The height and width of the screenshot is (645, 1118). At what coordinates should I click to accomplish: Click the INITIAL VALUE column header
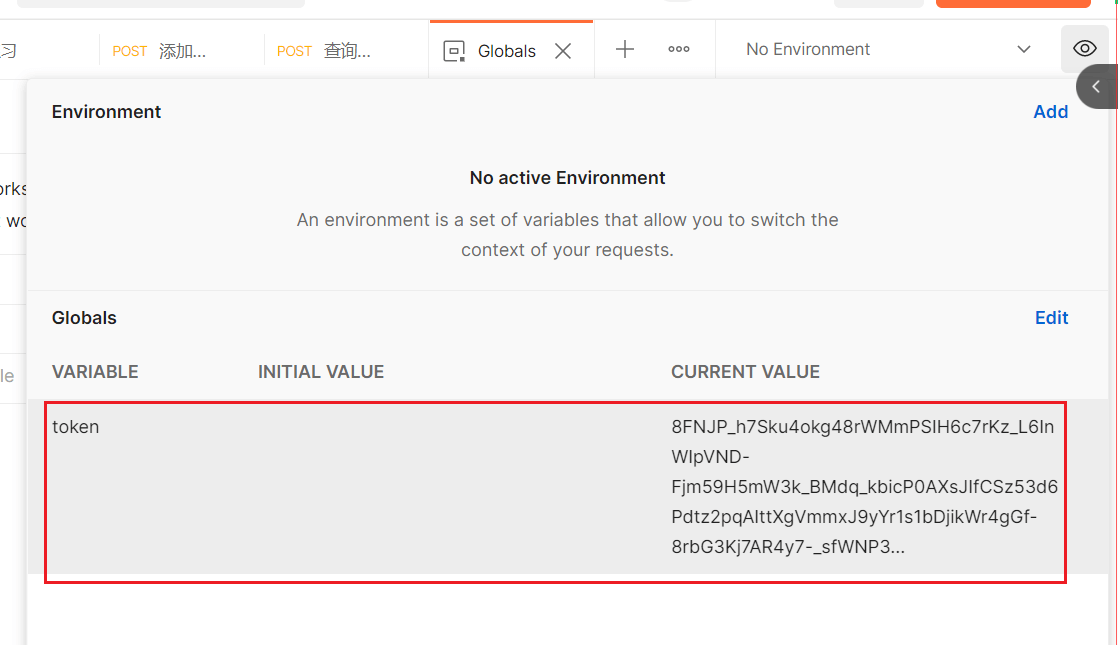click(321, 372)
